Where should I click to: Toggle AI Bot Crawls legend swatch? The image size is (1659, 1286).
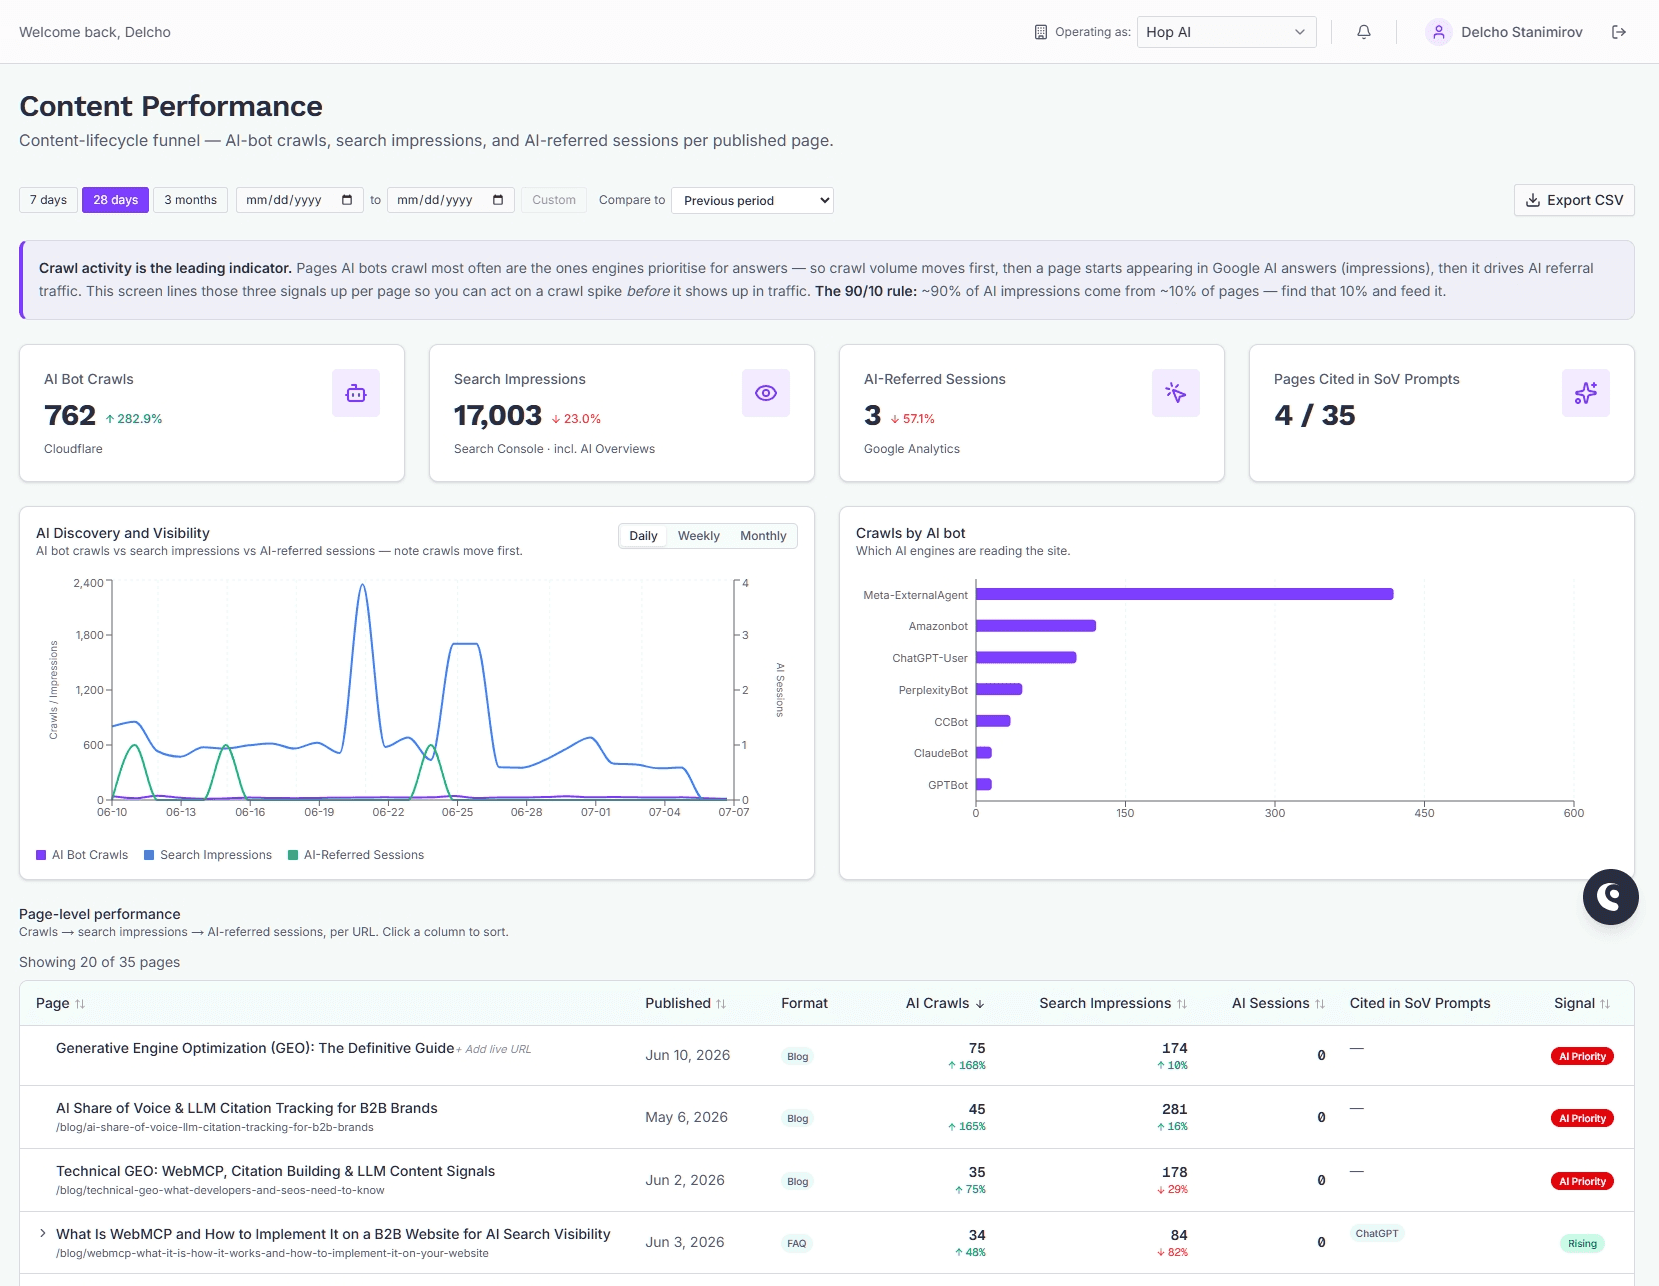click(41, 855)
